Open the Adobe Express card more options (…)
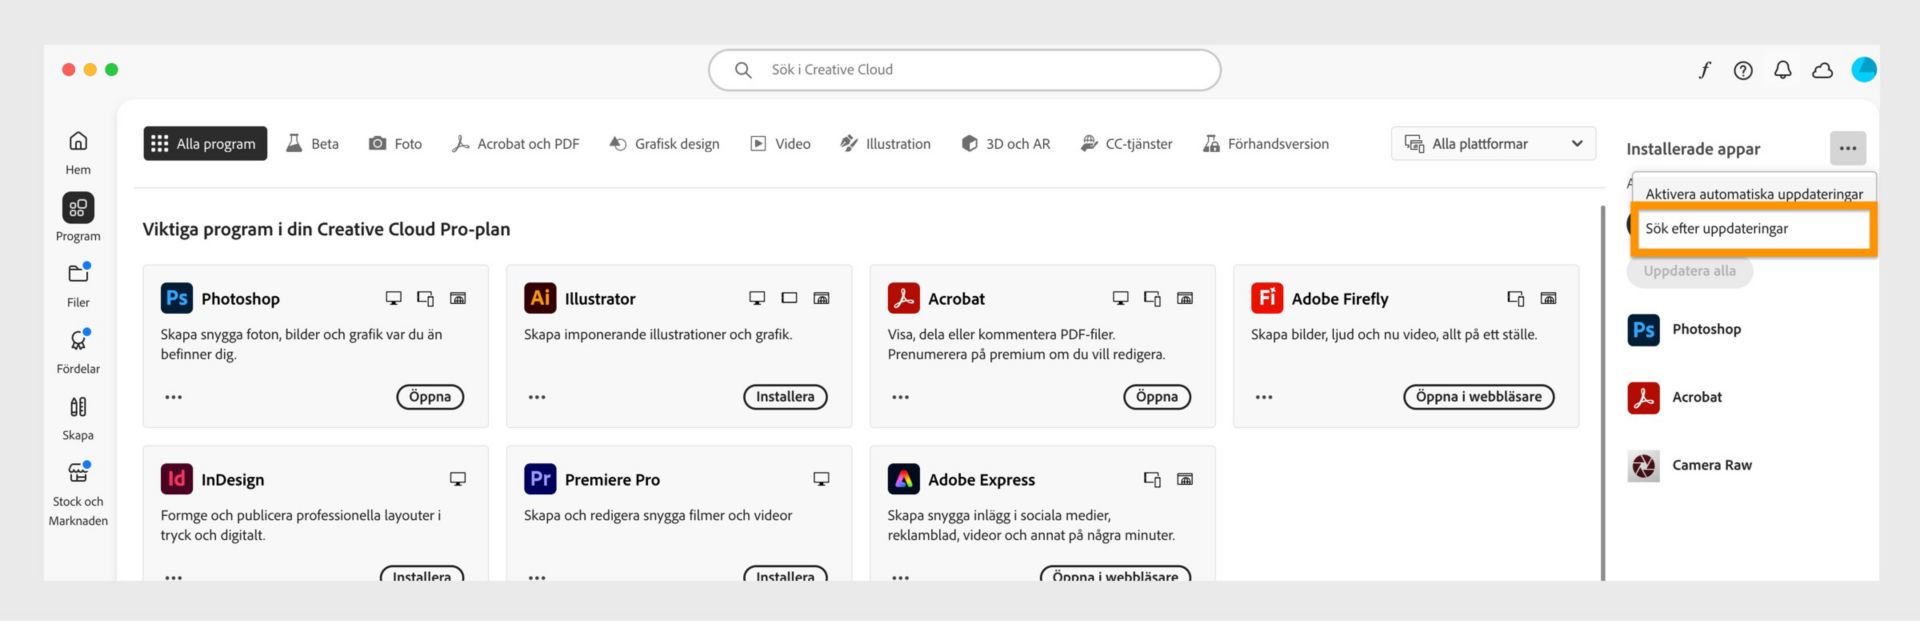1920x621 pixels. pos(900,577)
